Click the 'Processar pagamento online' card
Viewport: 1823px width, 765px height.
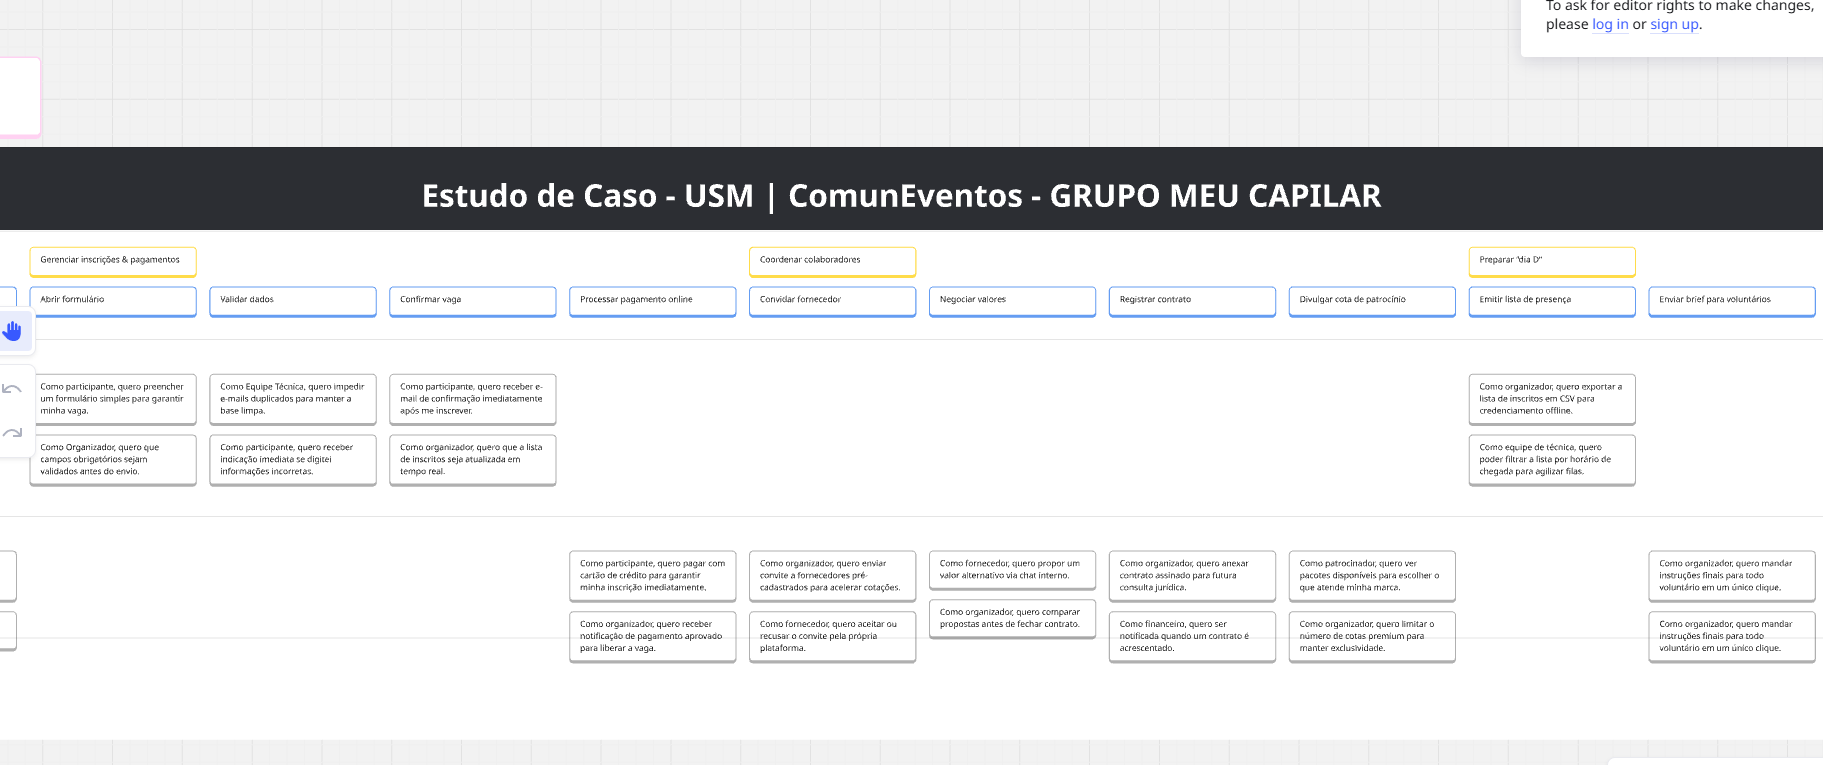pyautogui.click(x=653, y=301)
